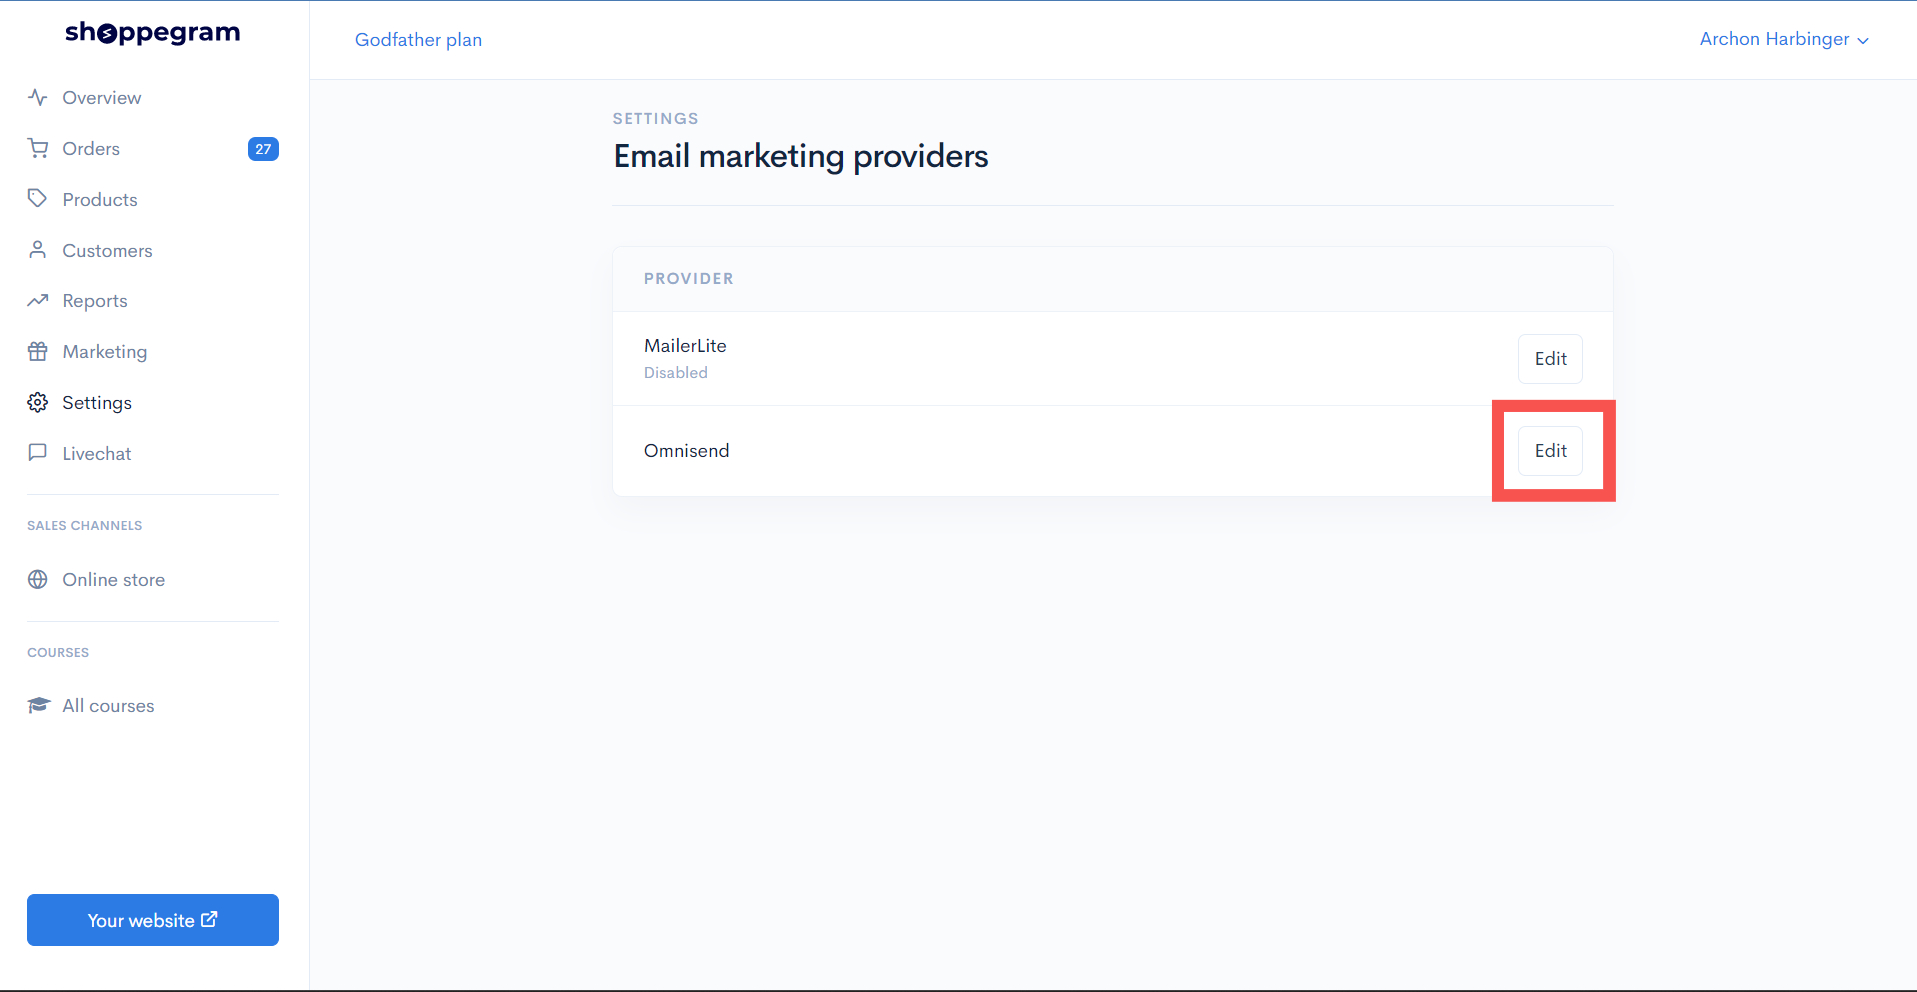
Task: Open the Godfather plan link
Action: pos(418,40)
